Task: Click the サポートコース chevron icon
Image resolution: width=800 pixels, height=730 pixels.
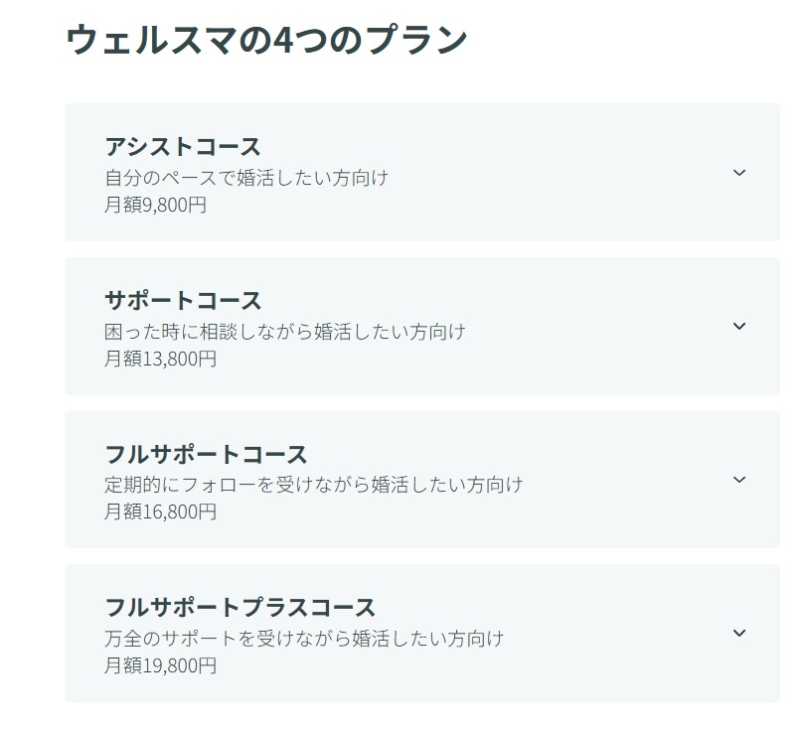Action: pos(739,326)
